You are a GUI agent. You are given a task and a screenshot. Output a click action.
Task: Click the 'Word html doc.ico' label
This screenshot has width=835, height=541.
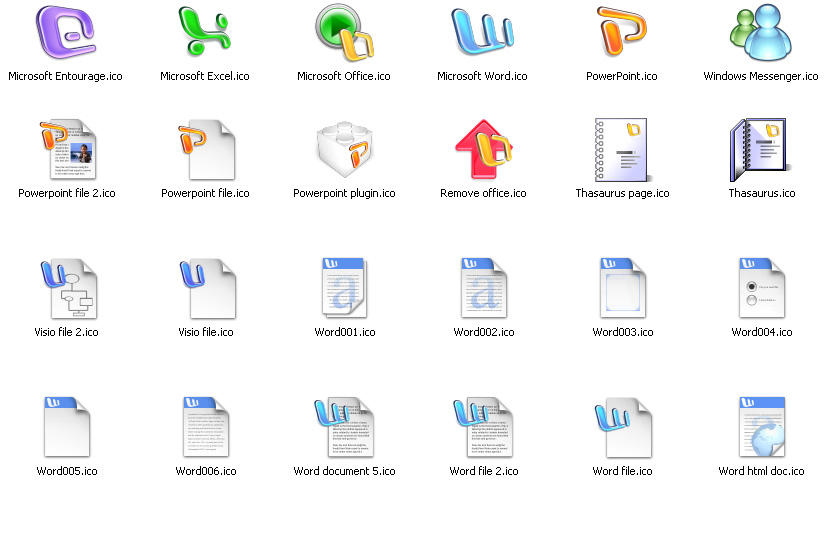coord(762,472)
